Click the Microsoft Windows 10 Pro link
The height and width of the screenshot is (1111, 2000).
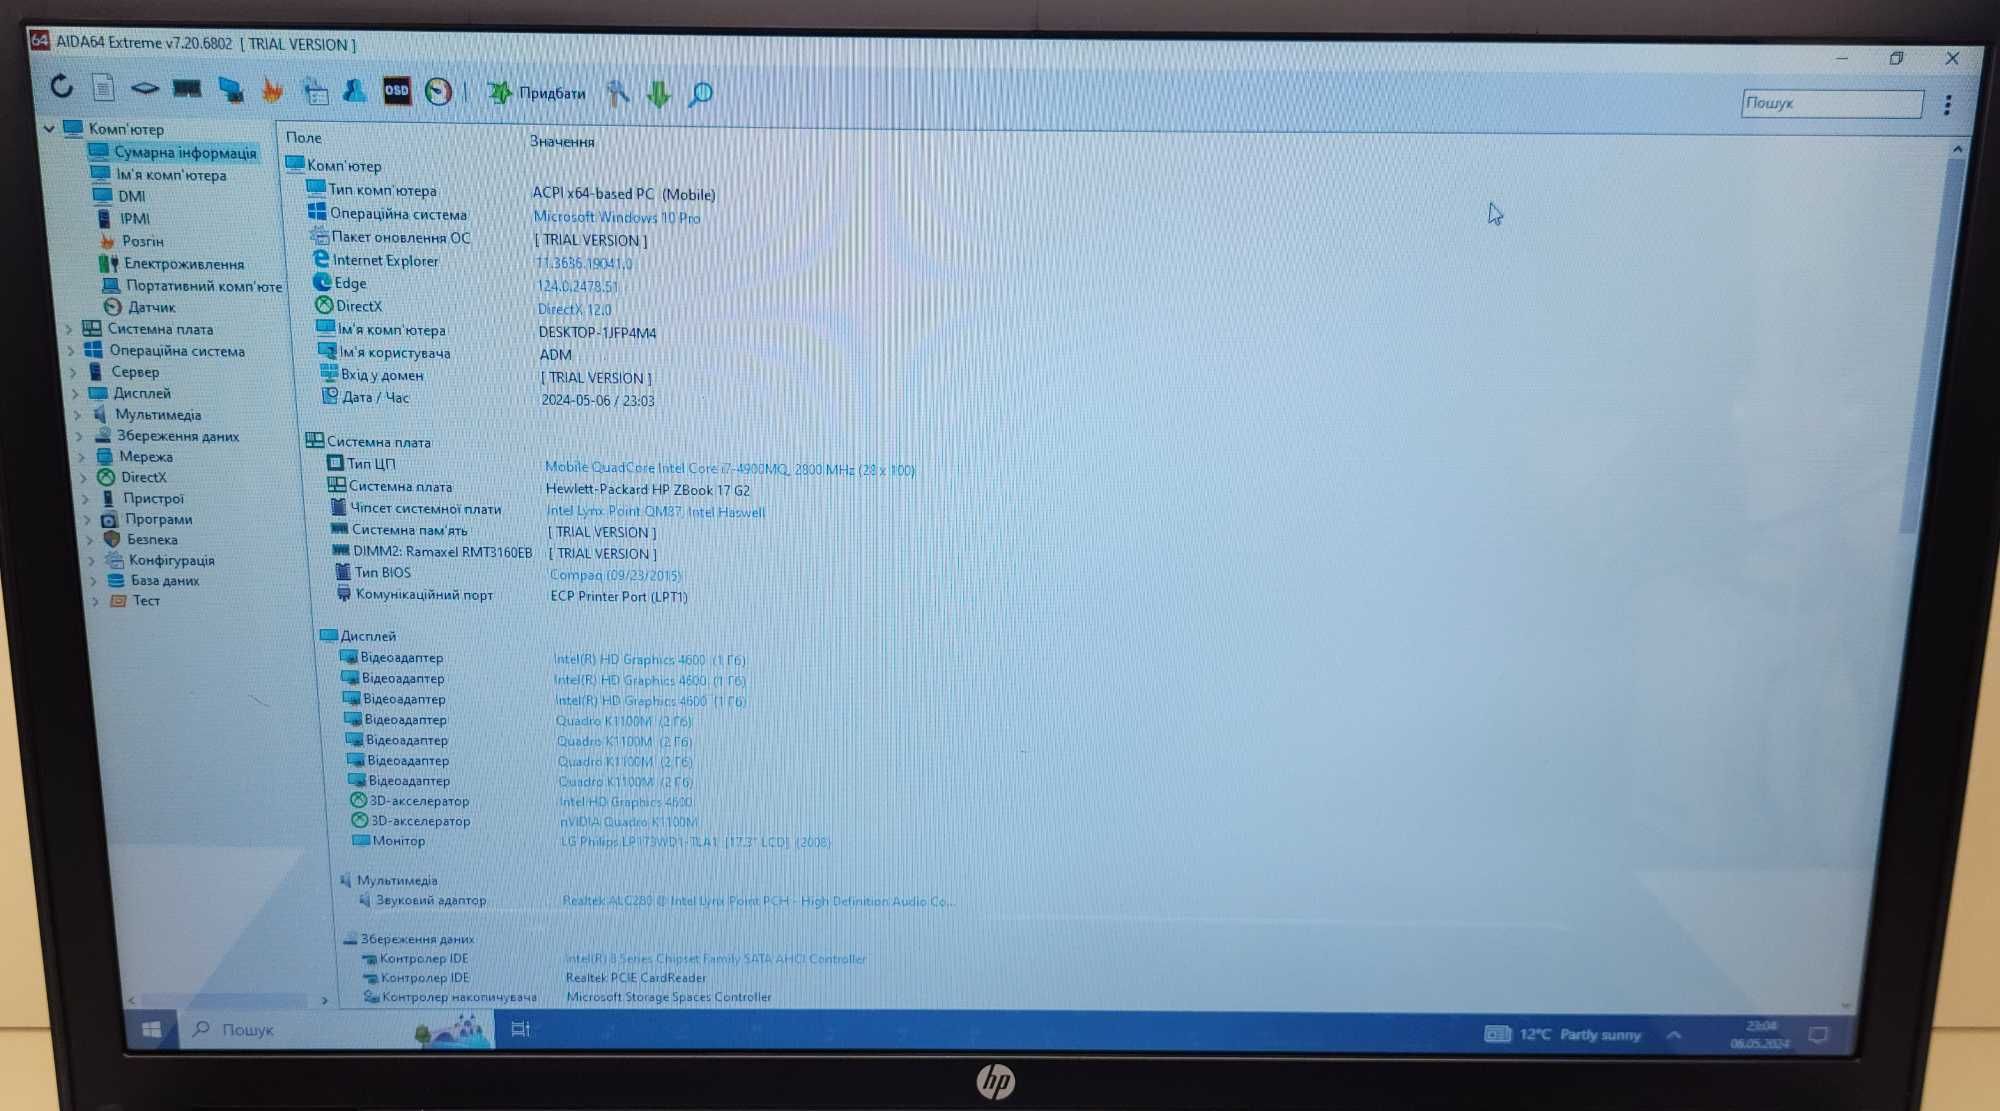[x=620, y=216]
